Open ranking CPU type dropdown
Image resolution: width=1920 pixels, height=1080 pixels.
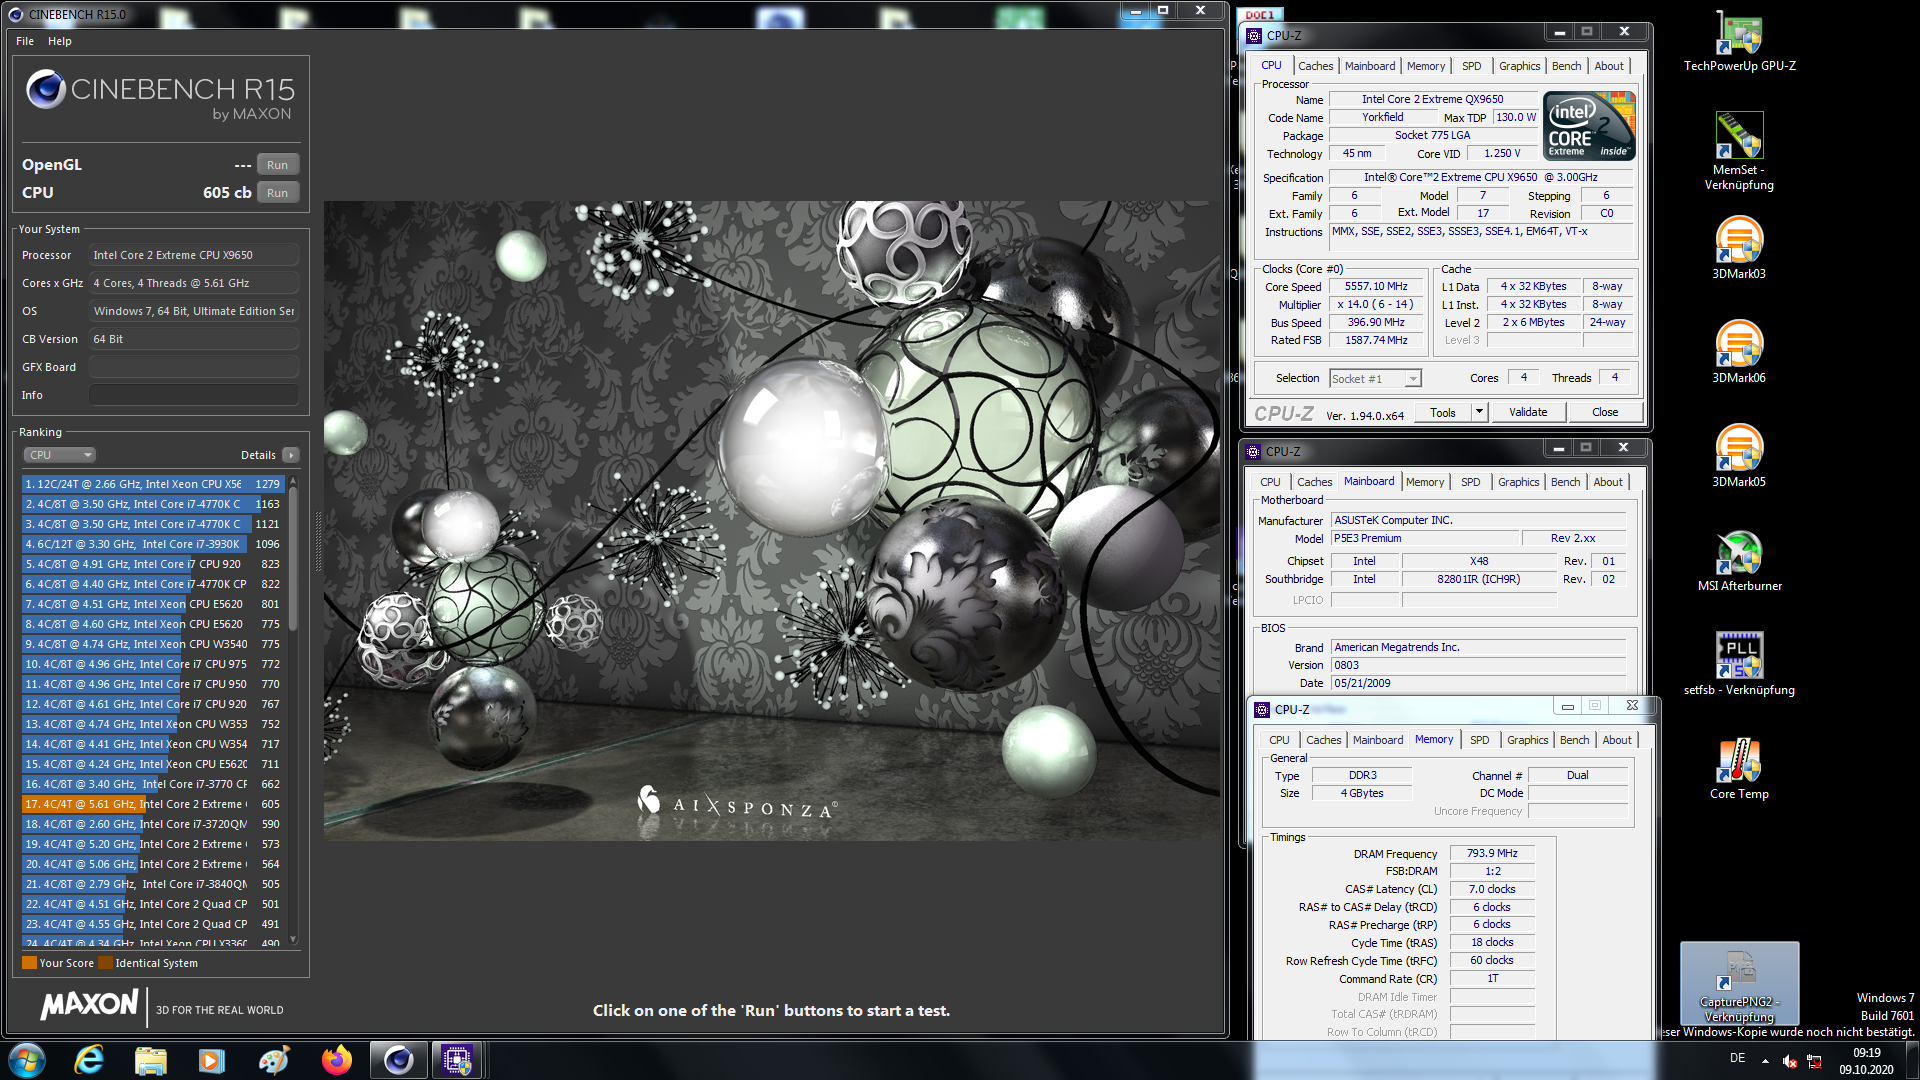pos(59,455)
